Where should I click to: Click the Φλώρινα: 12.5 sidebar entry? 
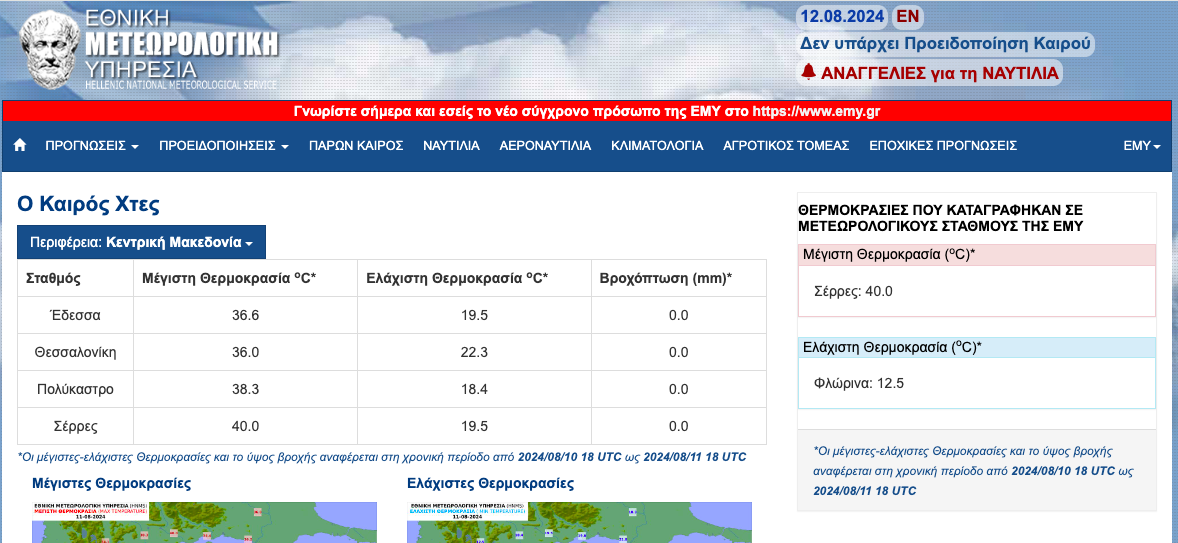pyautogui.click(x=859, y=384)
